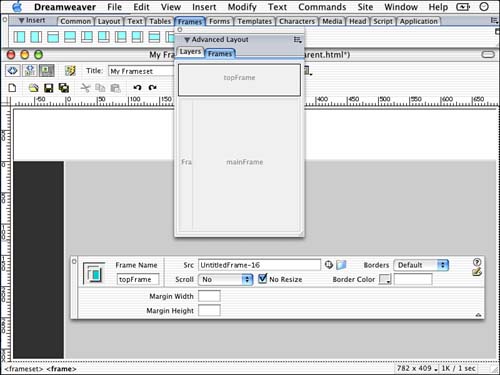Open the Characters tab in Insert bar

coord(297,21)
